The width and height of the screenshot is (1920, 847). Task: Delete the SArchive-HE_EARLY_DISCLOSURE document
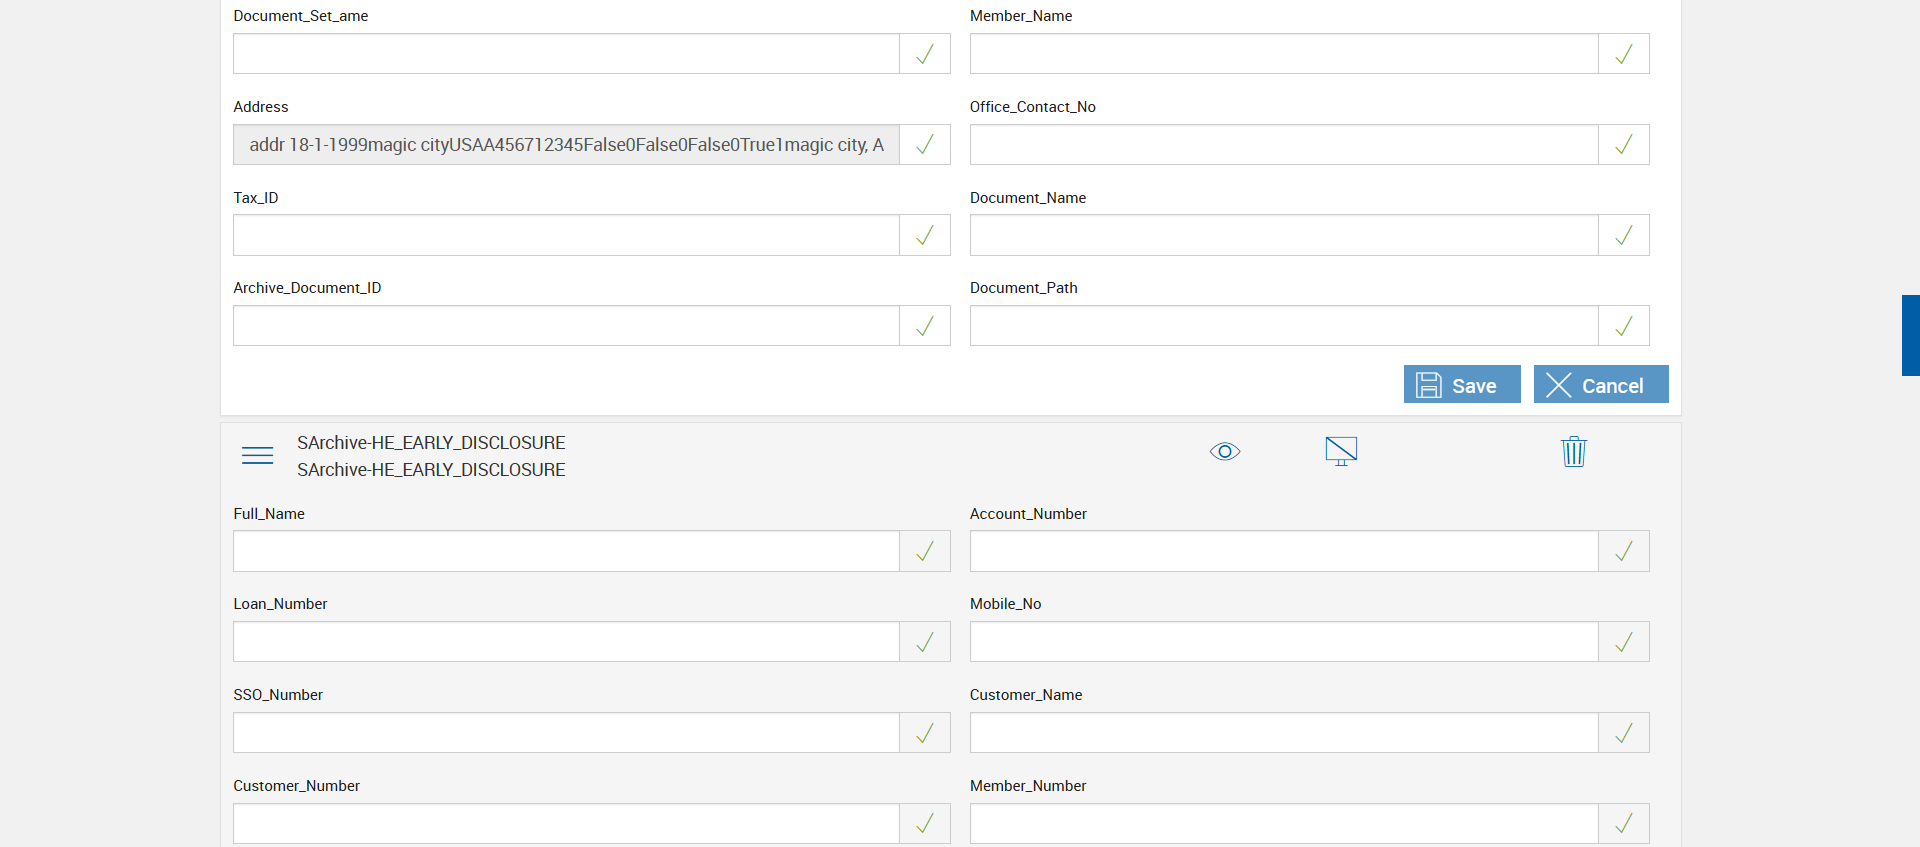pyautogui.click(x=1573, y=451)
